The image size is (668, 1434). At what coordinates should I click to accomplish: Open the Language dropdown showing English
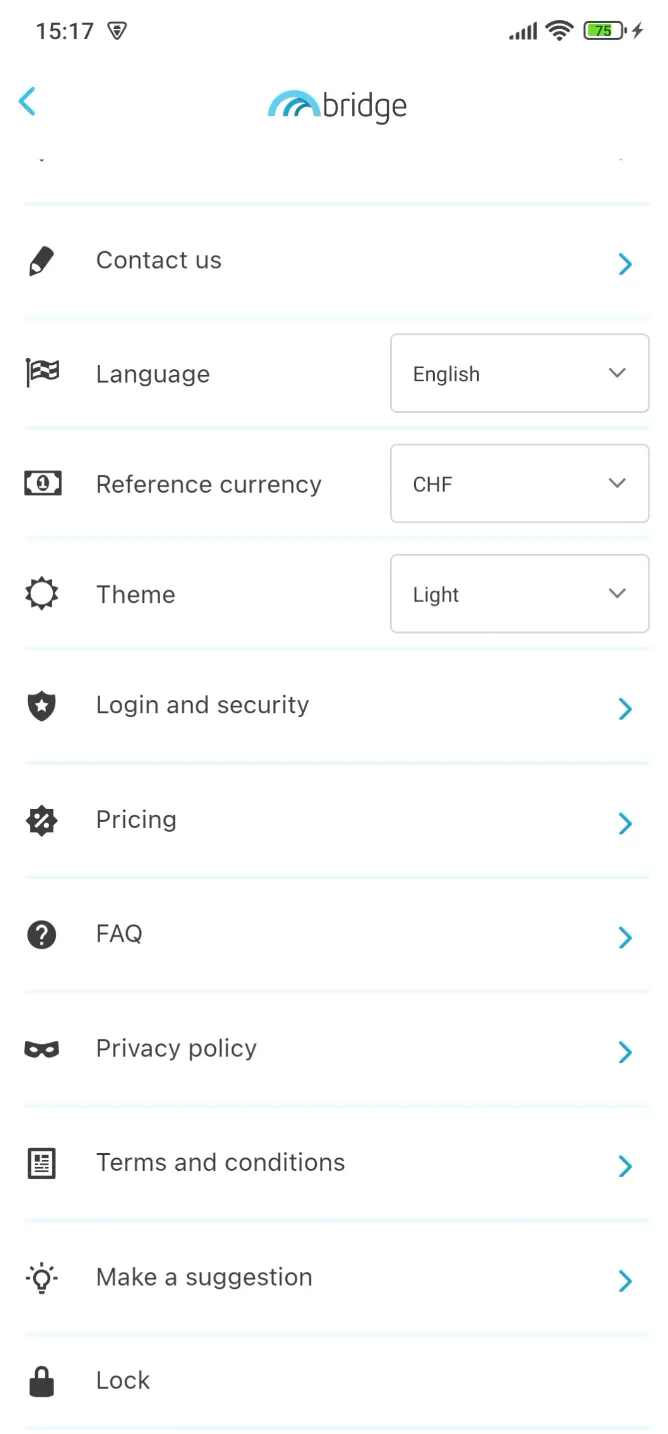[519, 373]
